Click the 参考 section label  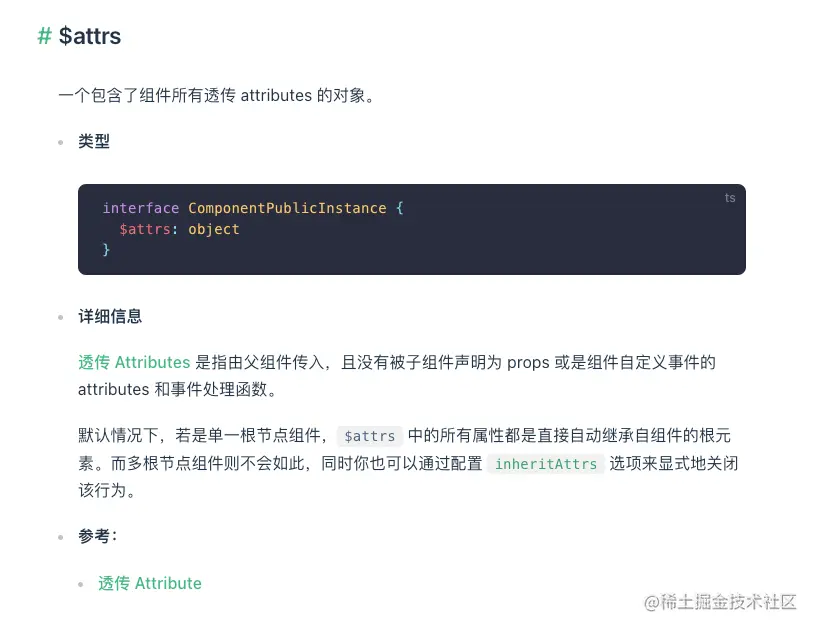point(97,536)
